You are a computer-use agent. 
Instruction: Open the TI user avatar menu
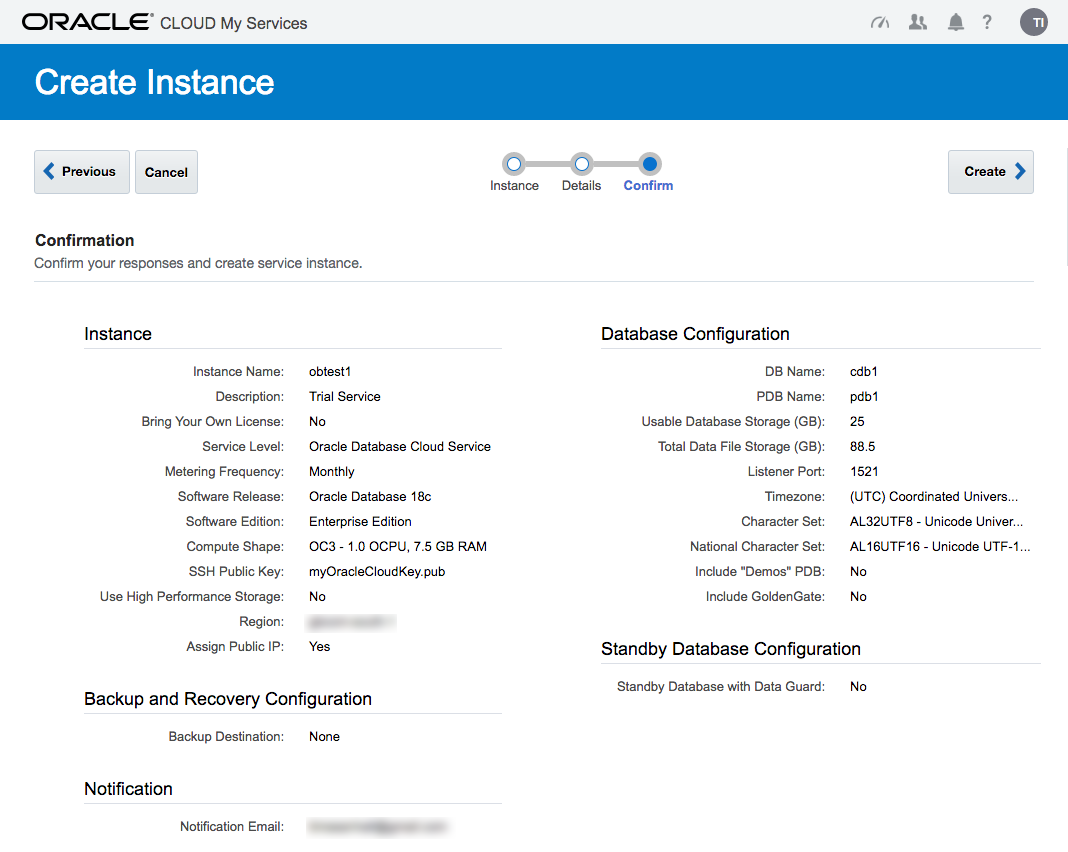pos(1033,22)
